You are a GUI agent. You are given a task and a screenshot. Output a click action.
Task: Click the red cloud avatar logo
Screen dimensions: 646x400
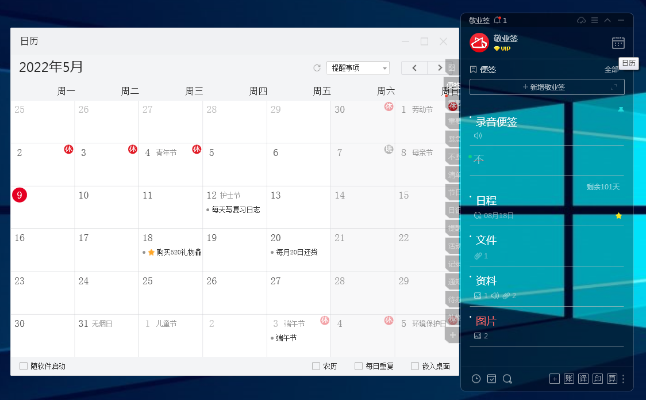[x=479, y=42]
